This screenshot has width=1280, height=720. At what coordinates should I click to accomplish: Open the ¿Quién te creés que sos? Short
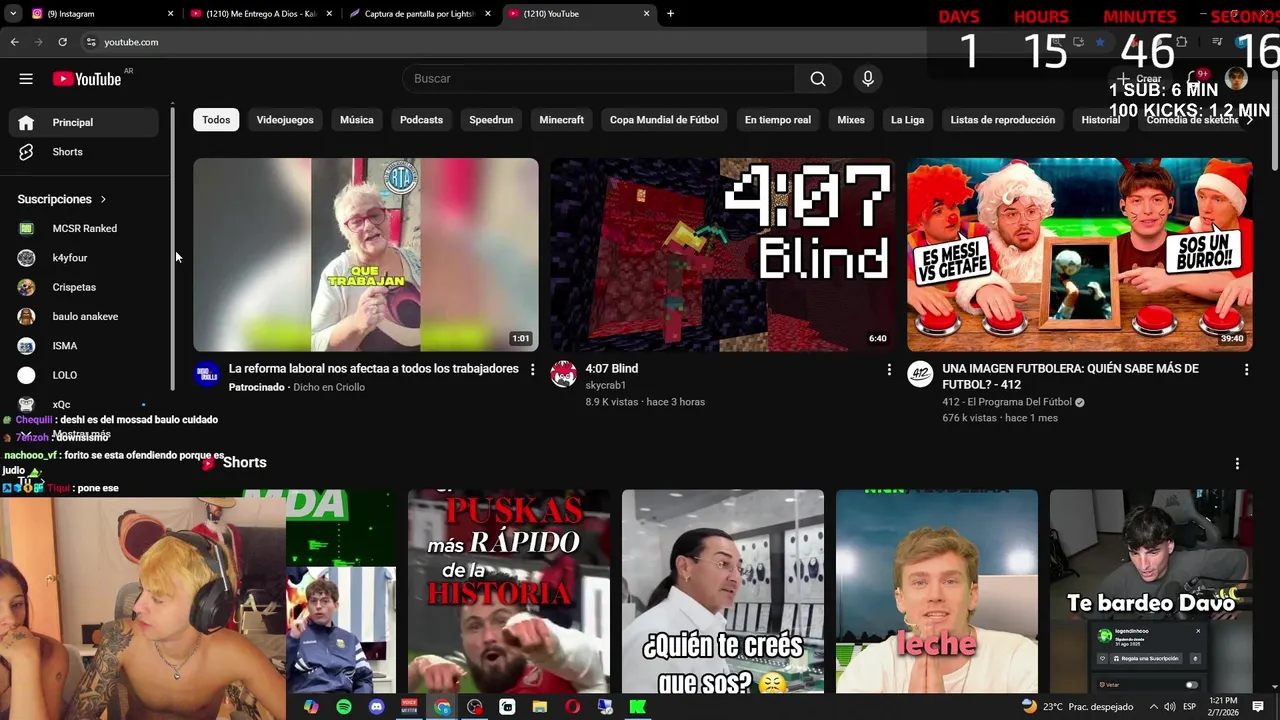723,591
